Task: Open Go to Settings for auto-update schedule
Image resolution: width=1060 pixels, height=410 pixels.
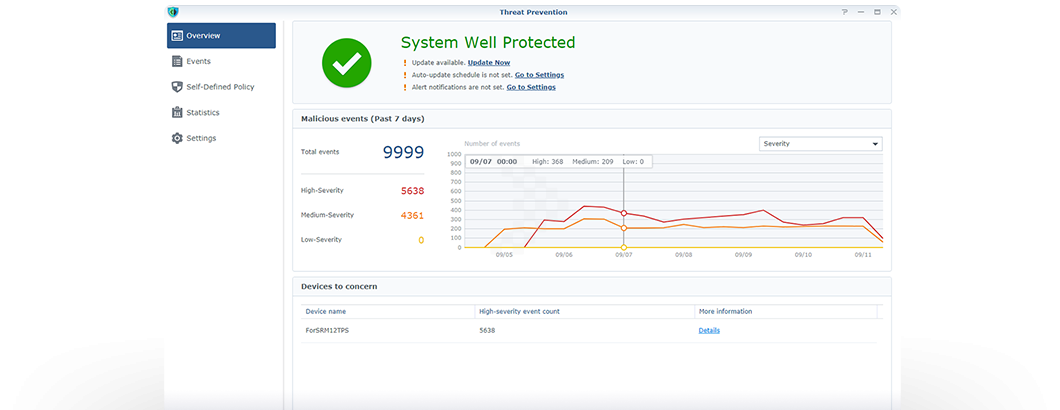Action: [539, 75]
